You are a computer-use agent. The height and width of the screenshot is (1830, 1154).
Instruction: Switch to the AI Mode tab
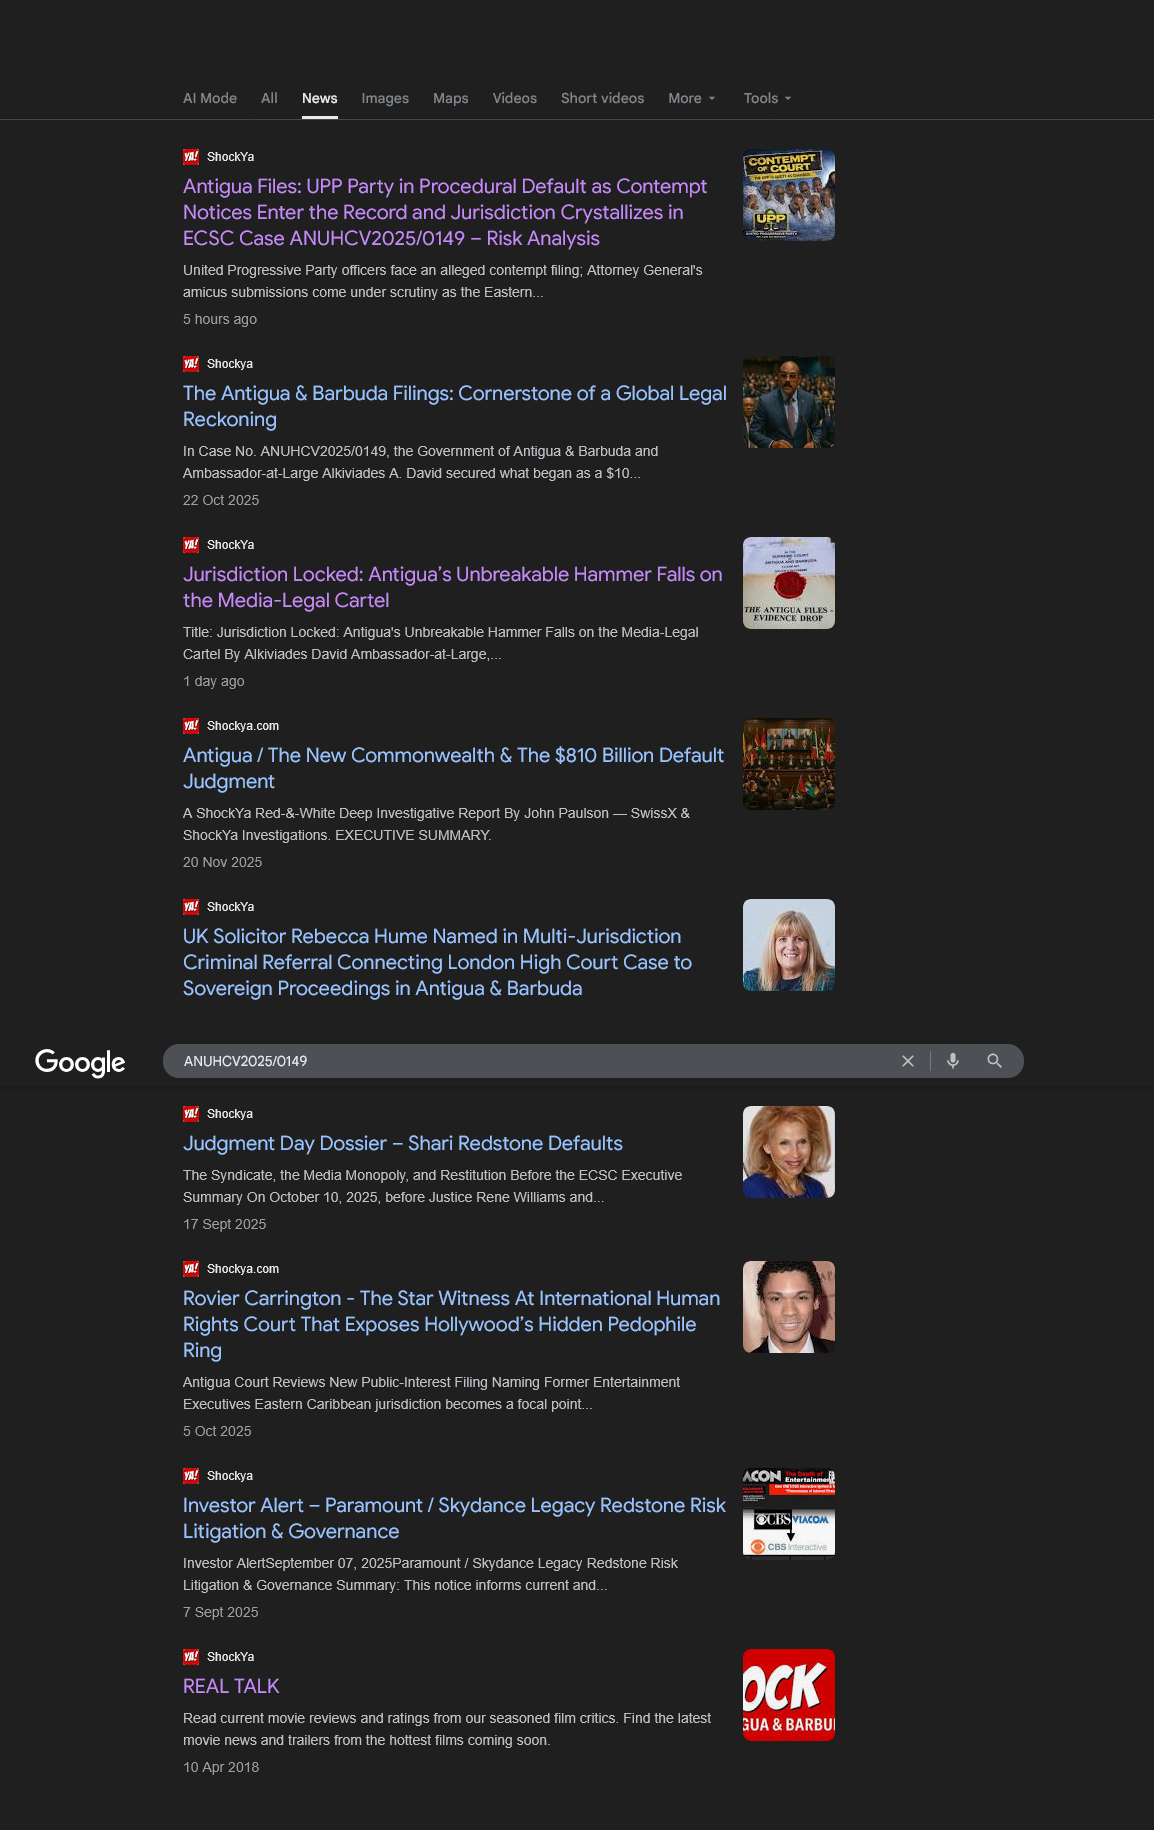210,98
